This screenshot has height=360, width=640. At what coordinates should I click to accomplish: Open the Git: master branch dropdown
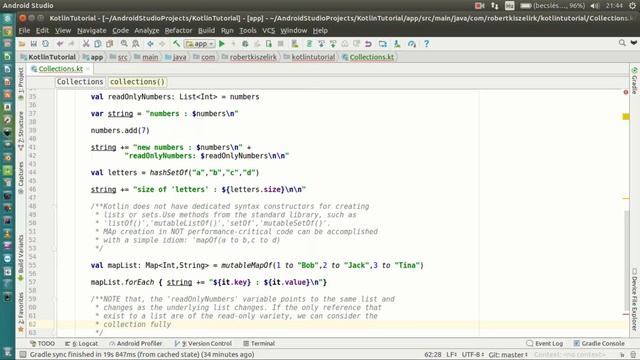point(508,355)
